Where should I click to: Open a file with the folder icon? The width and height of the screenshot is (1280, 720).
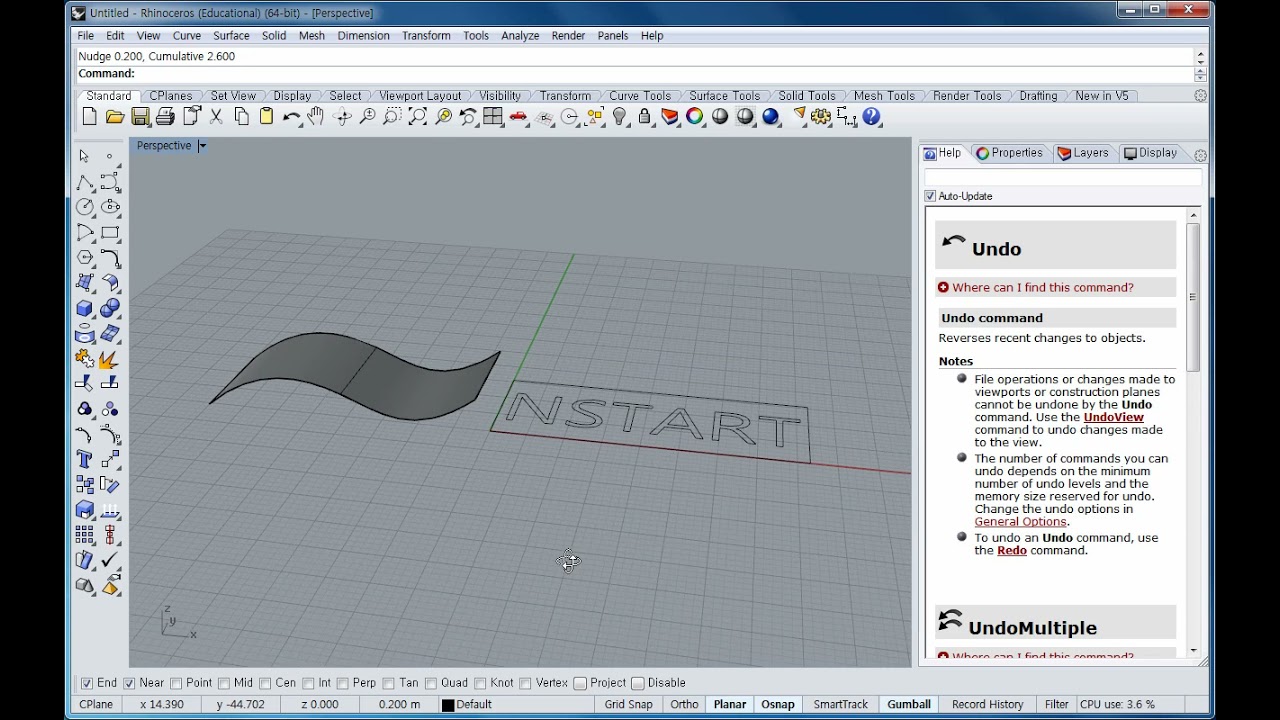115,117
